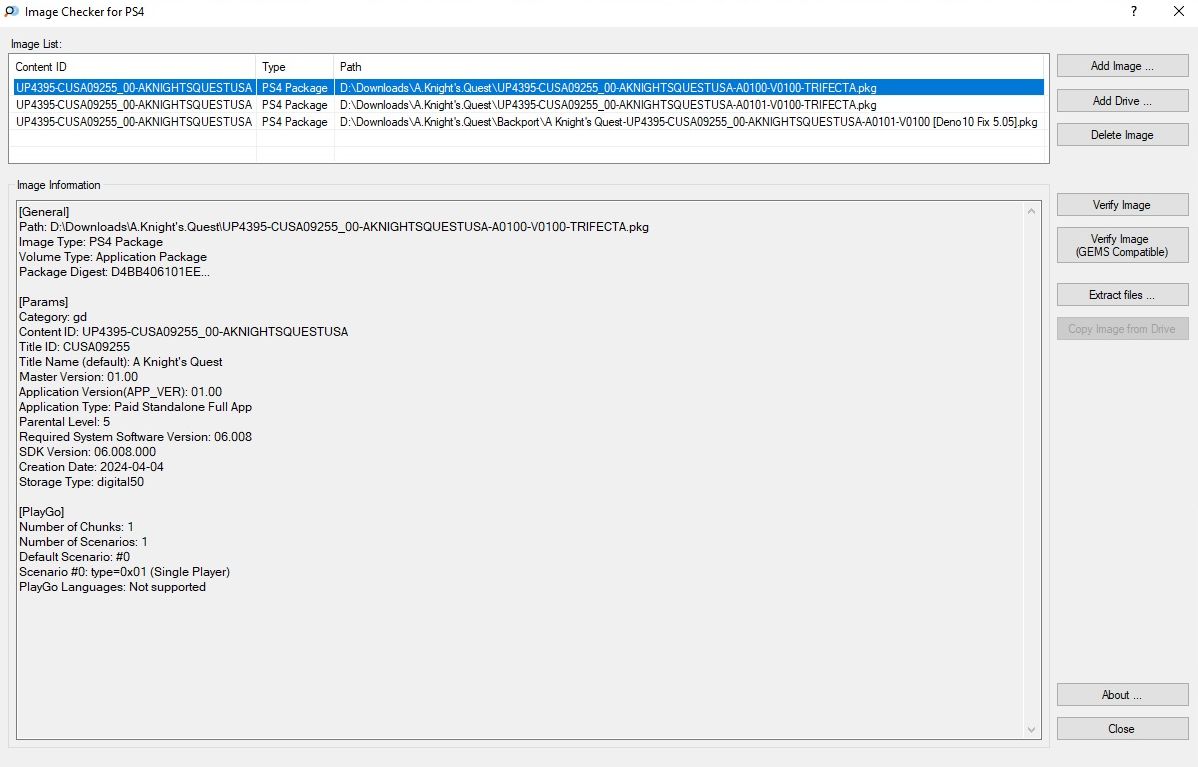Click the title bar help question mark
The width and height of the screenshot is (1198, 767).
pos(1134,12)
